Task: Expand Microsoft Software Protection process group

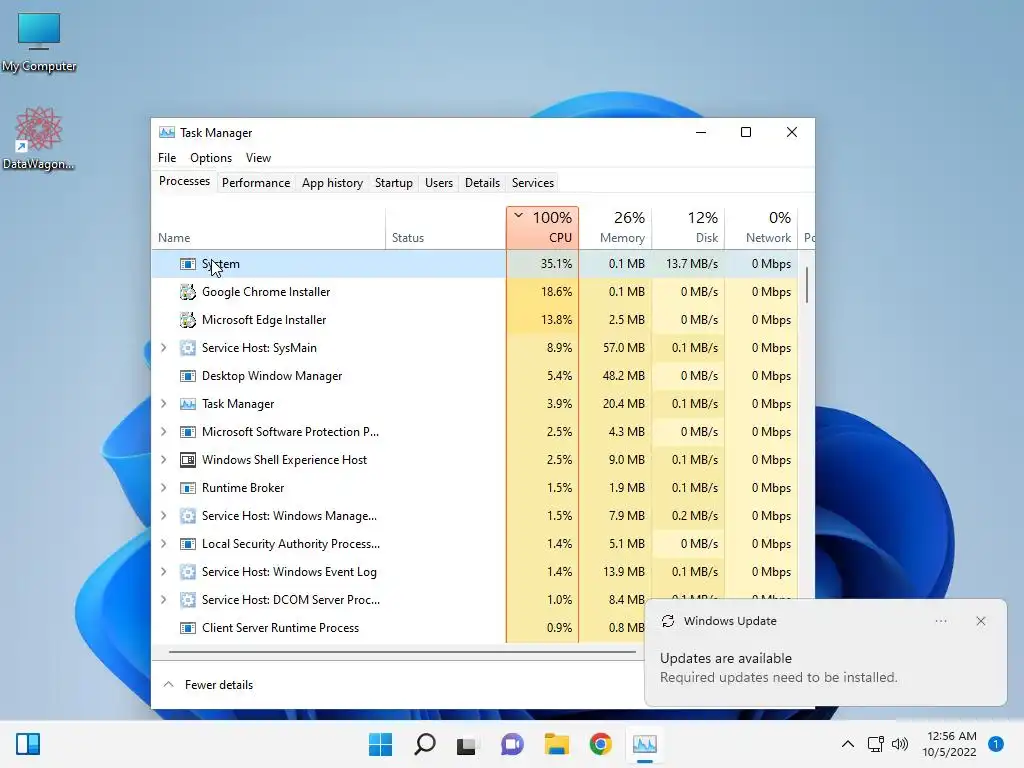Action: click(x=164, y=432)
